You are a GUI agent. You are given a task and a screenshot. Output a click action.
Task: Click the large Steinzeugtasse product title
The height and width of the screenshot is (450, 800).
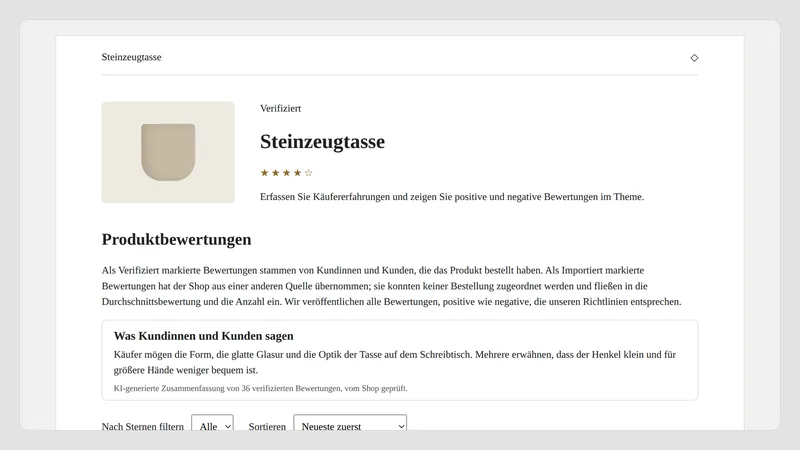coord(322,141)
